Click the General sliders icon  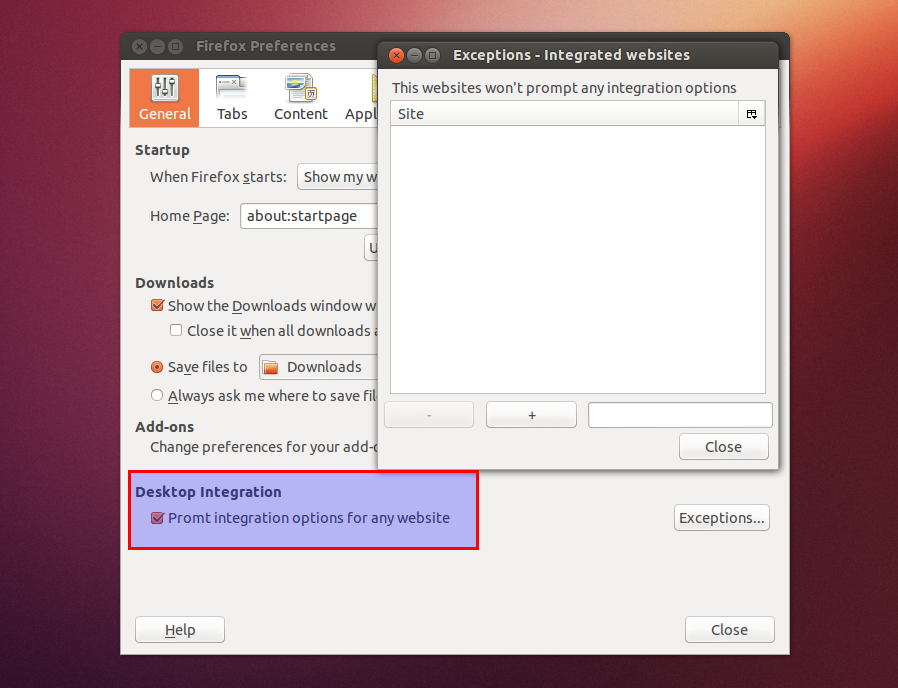(x=165, y=88)
